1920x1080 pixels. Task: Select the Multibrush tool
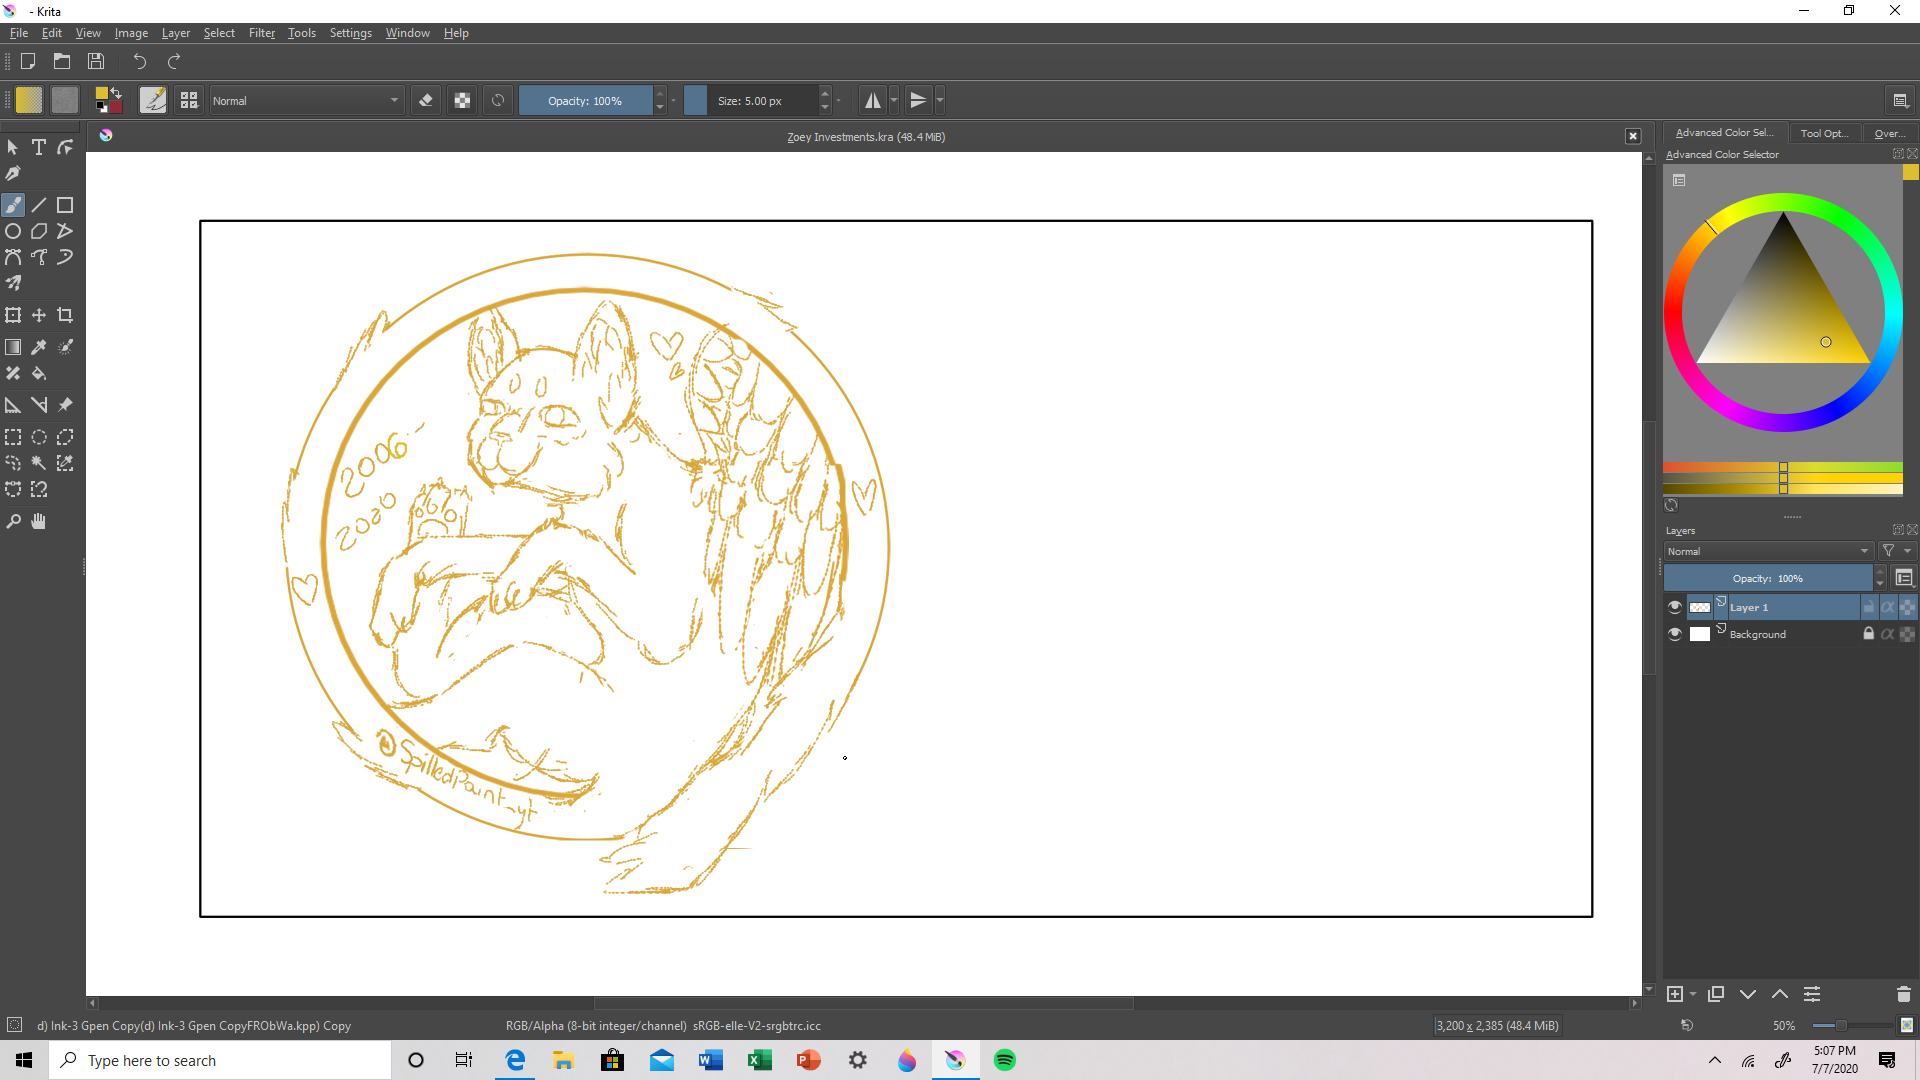click(13, 283)
